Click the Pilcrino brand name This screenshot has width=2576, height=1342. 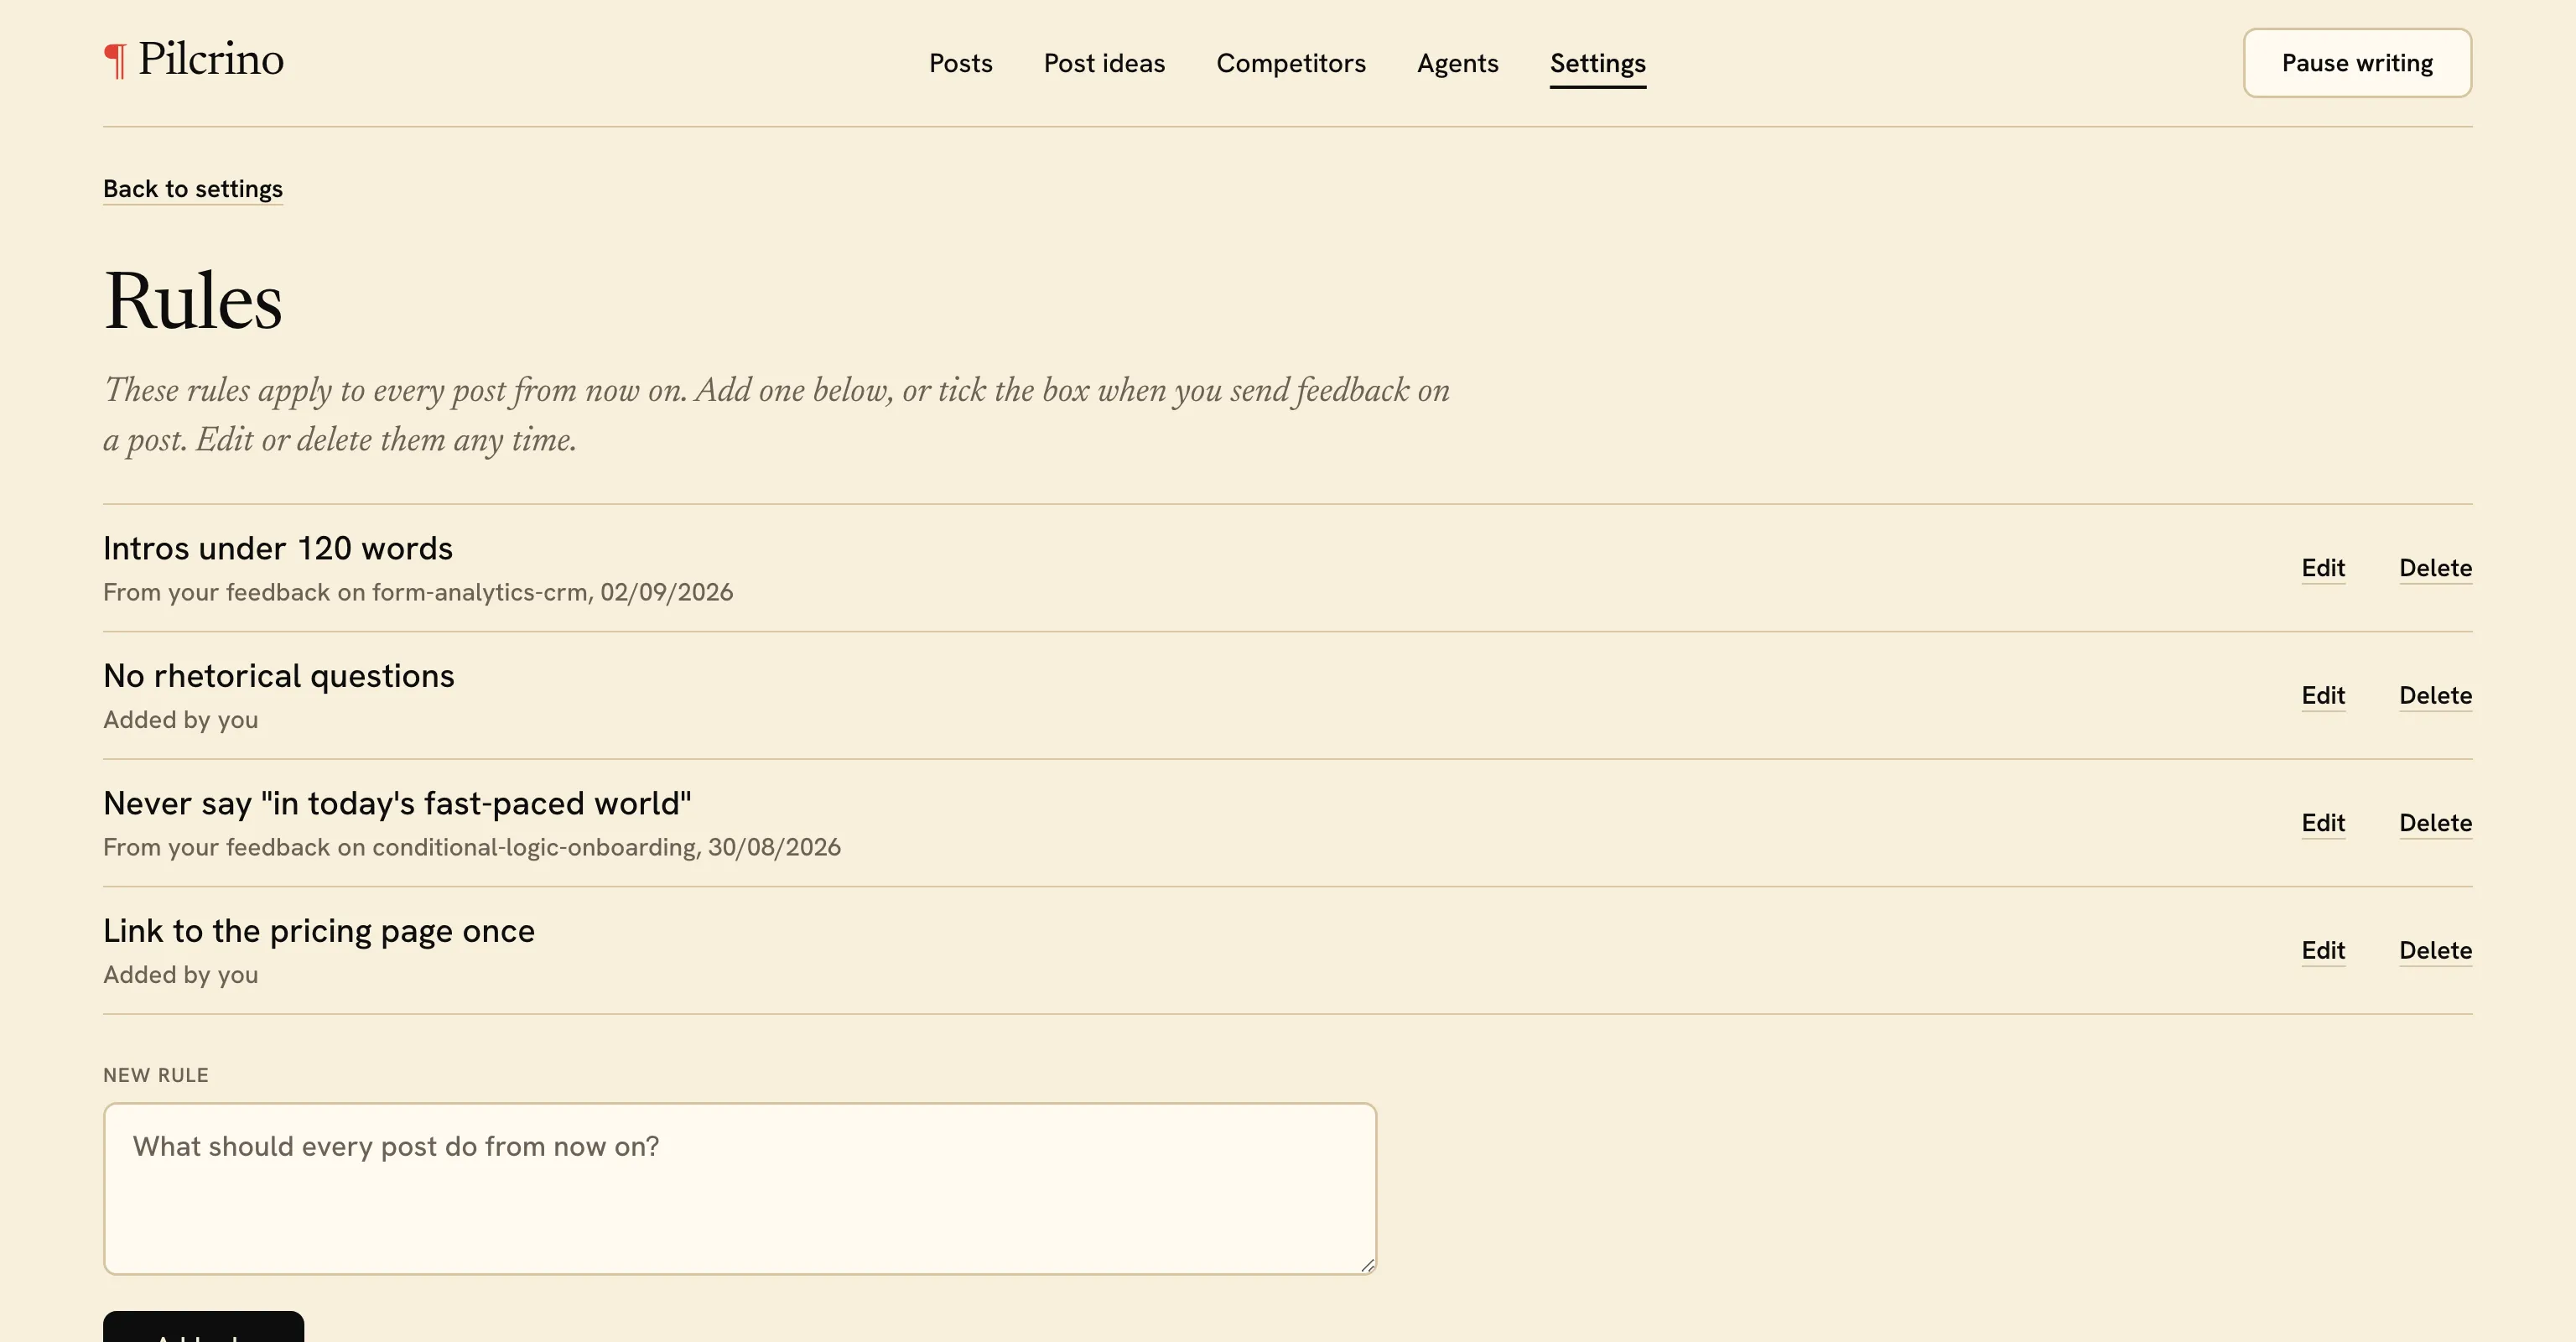click(211, 59)
